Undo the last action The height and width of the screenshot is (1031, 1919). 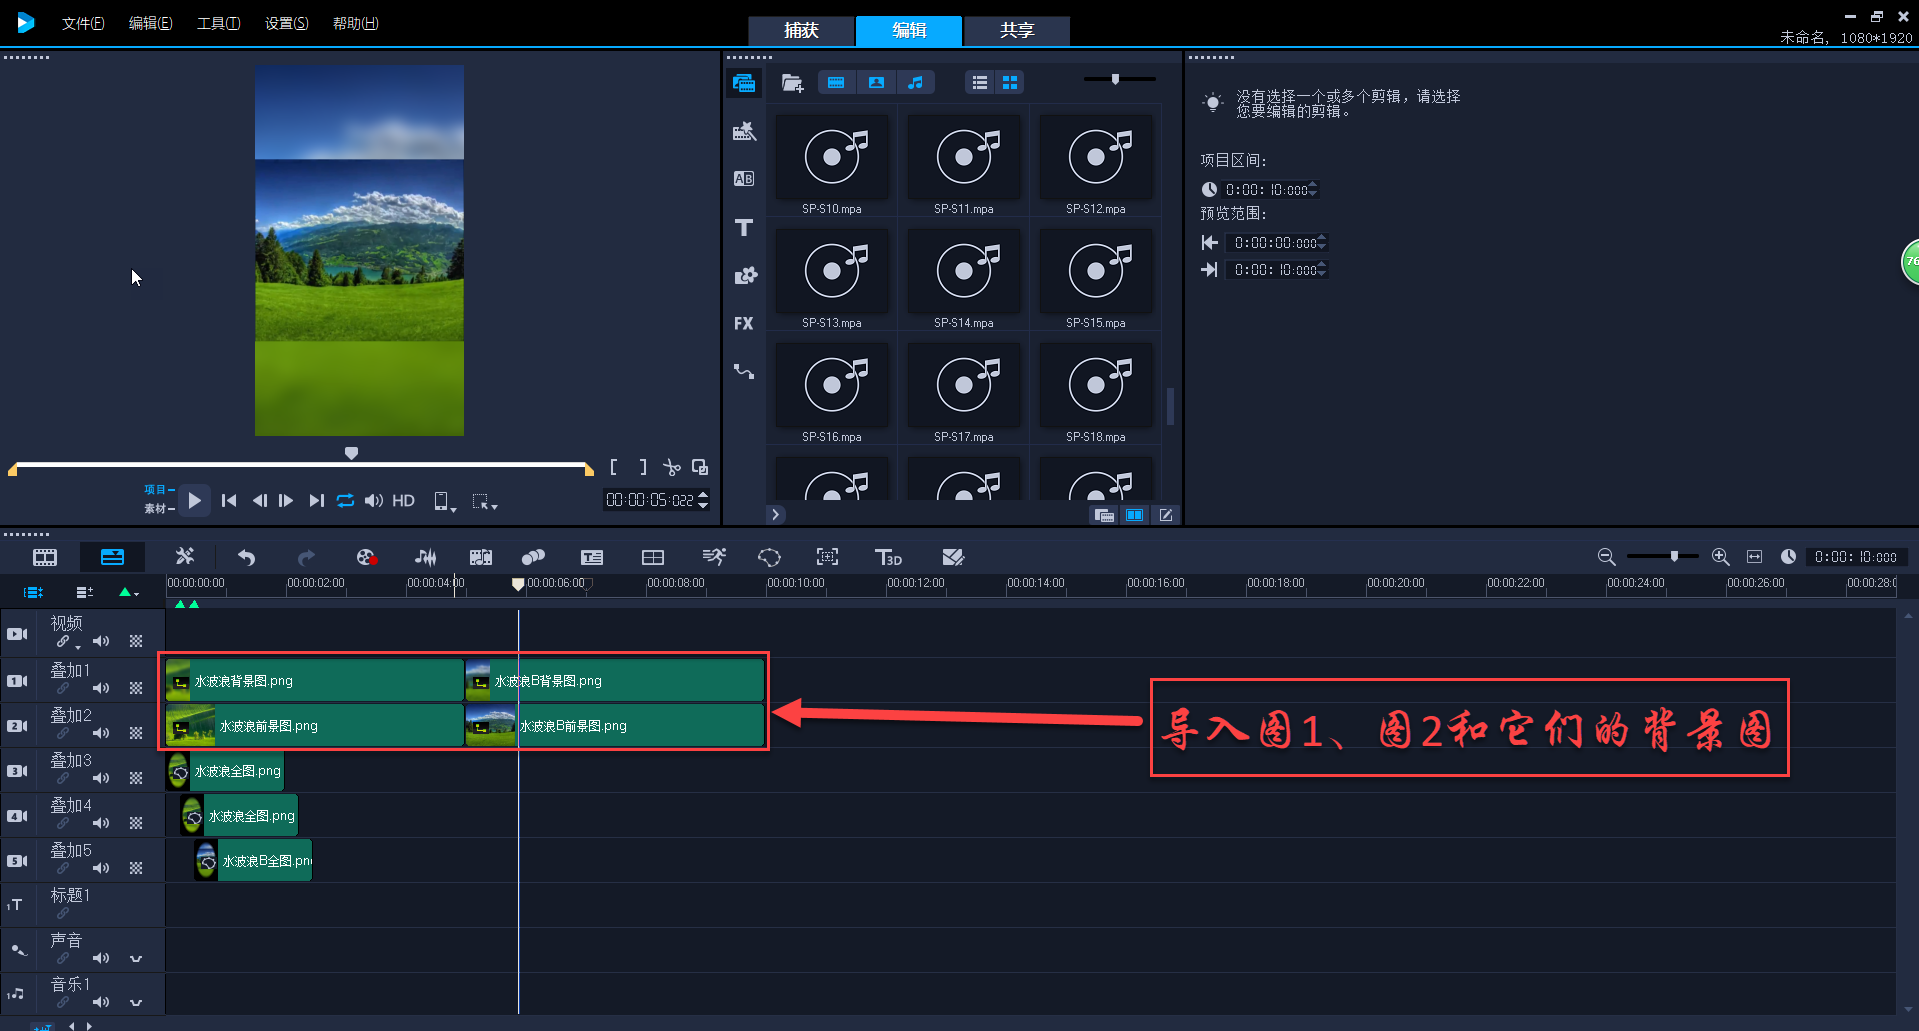click(x=246, y=557)
